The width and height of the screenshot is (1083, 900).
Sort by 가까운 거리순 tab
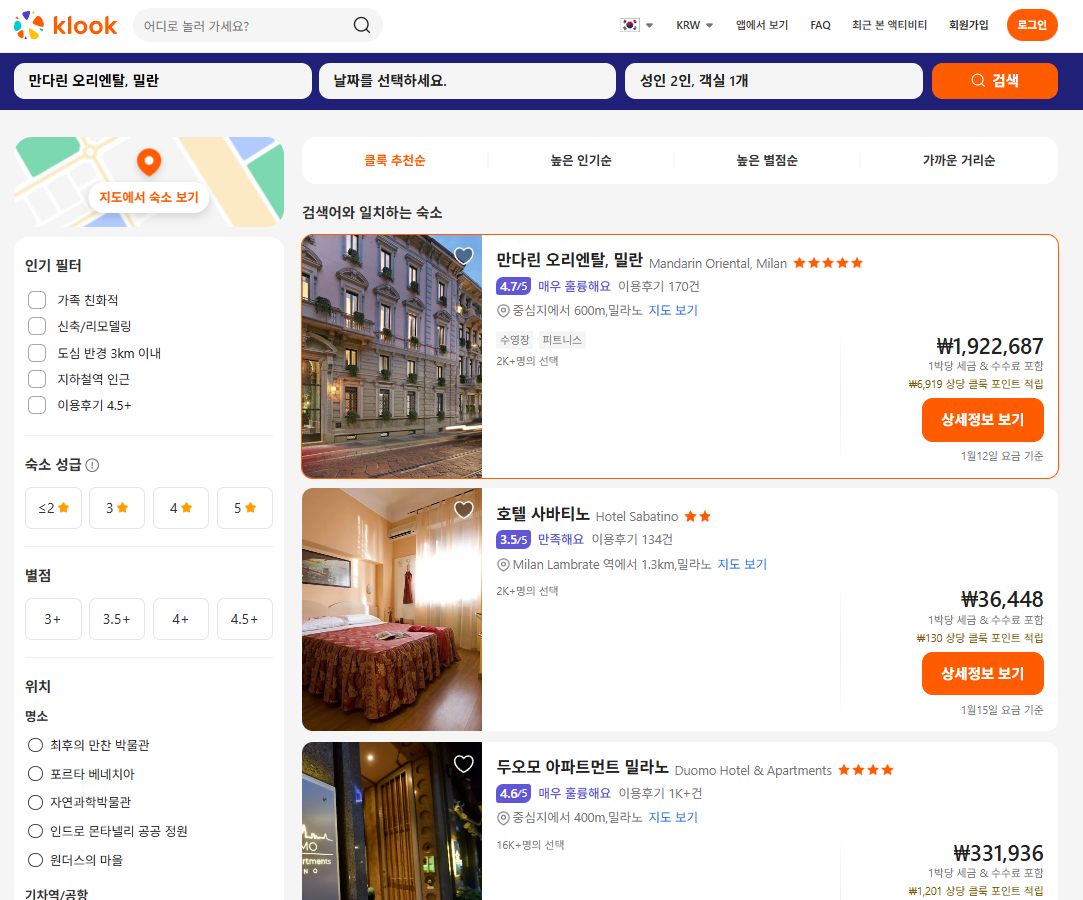(959, 160)
